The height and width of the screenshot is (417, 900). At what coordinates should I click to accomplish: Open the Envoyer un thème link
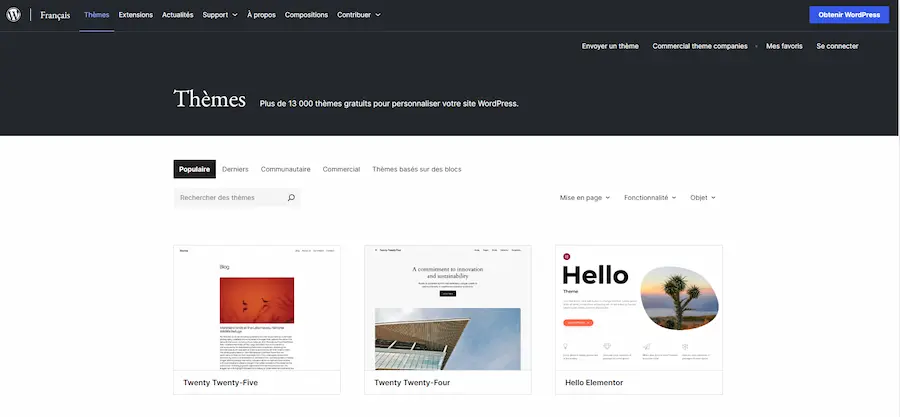(x=610, y=46)
